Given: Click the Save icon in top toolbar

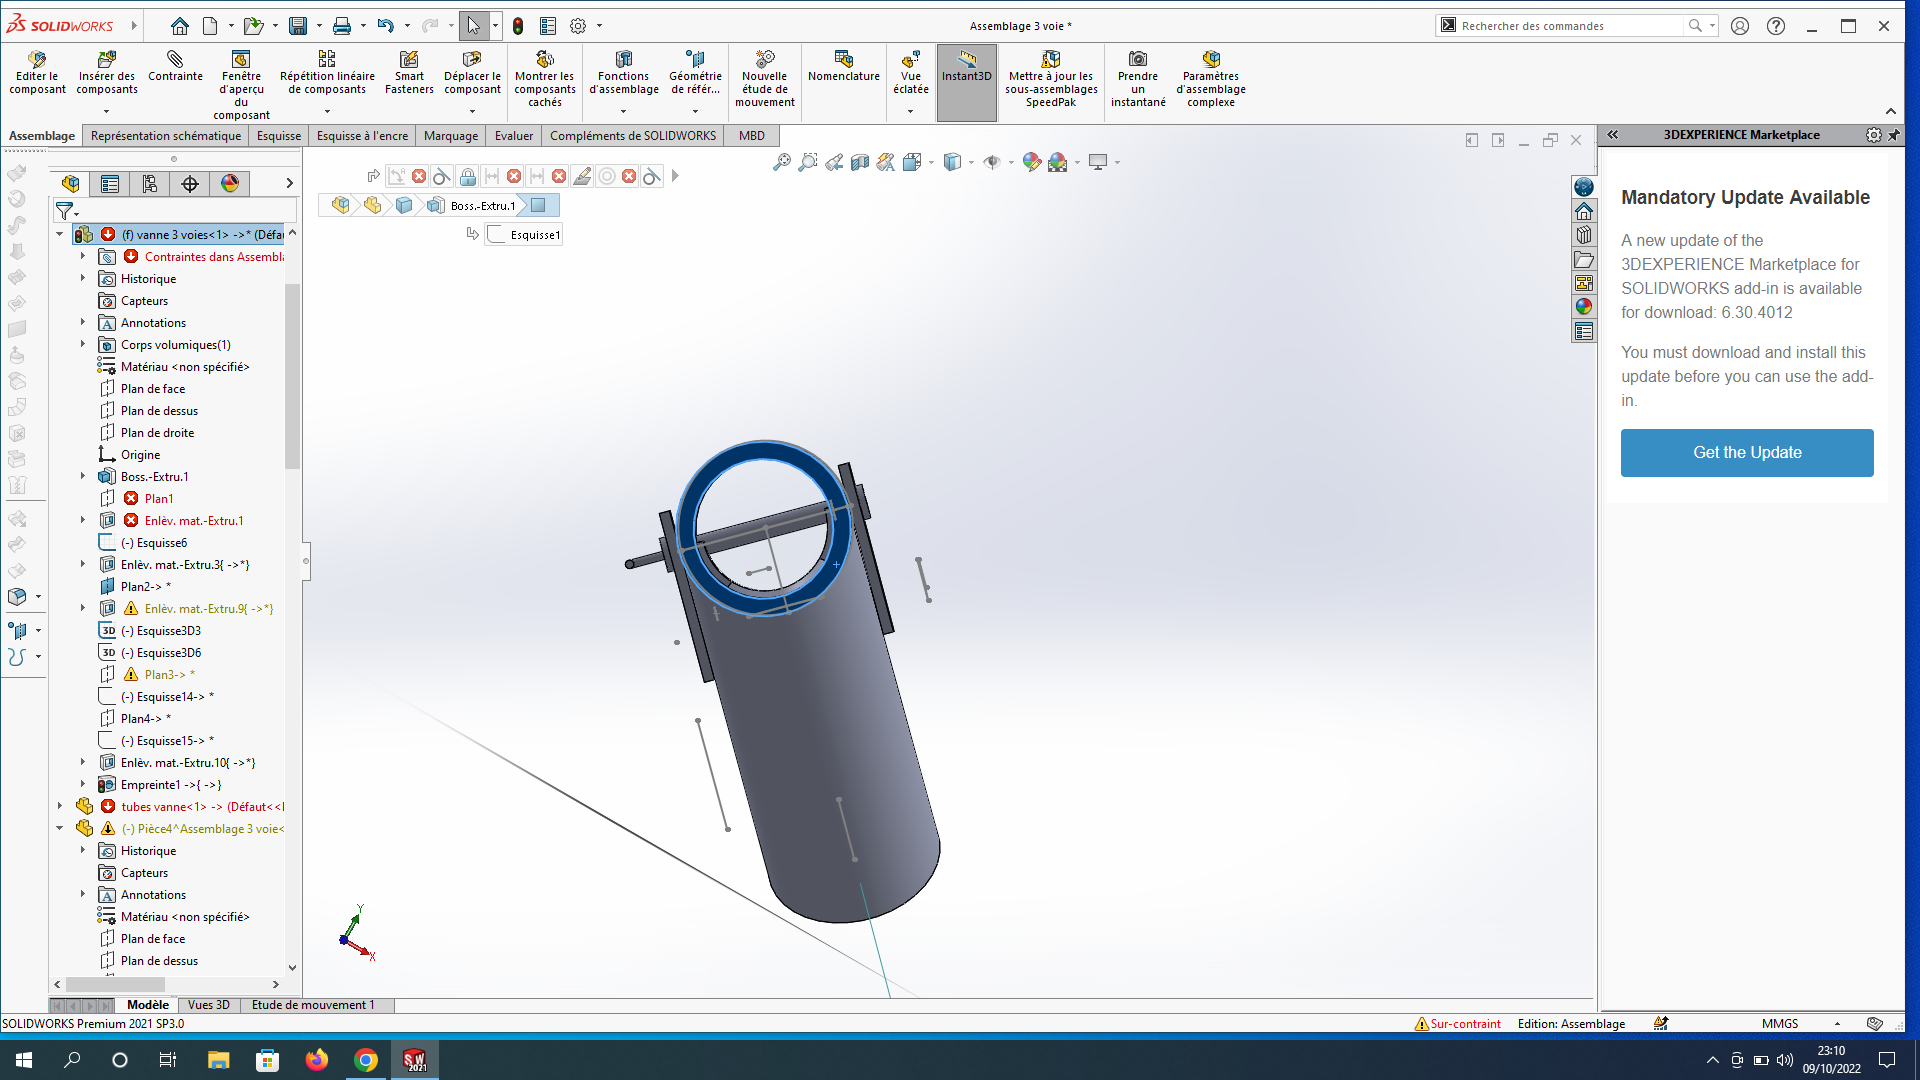Looking at the screenshot, I should (x=298, y=26).
